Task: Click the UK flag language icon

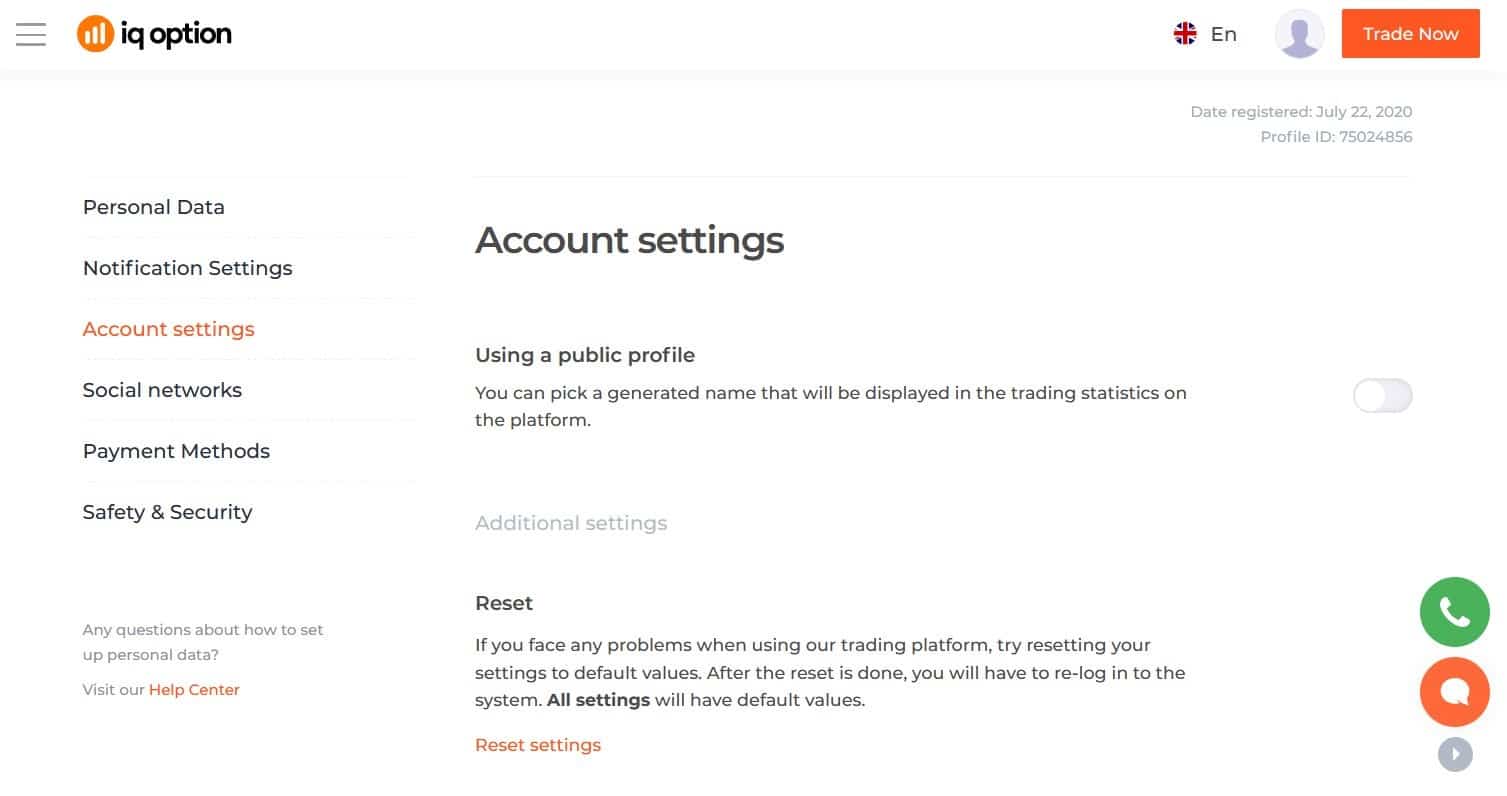Action: [1185, 34]
